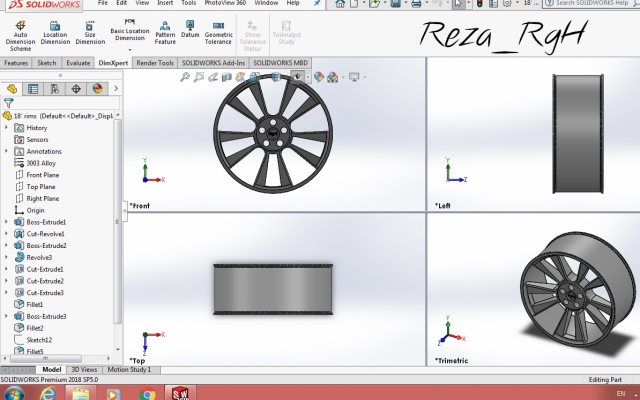Open Motion Study 1 tab
640x400 pixels.
coord(129,369)
